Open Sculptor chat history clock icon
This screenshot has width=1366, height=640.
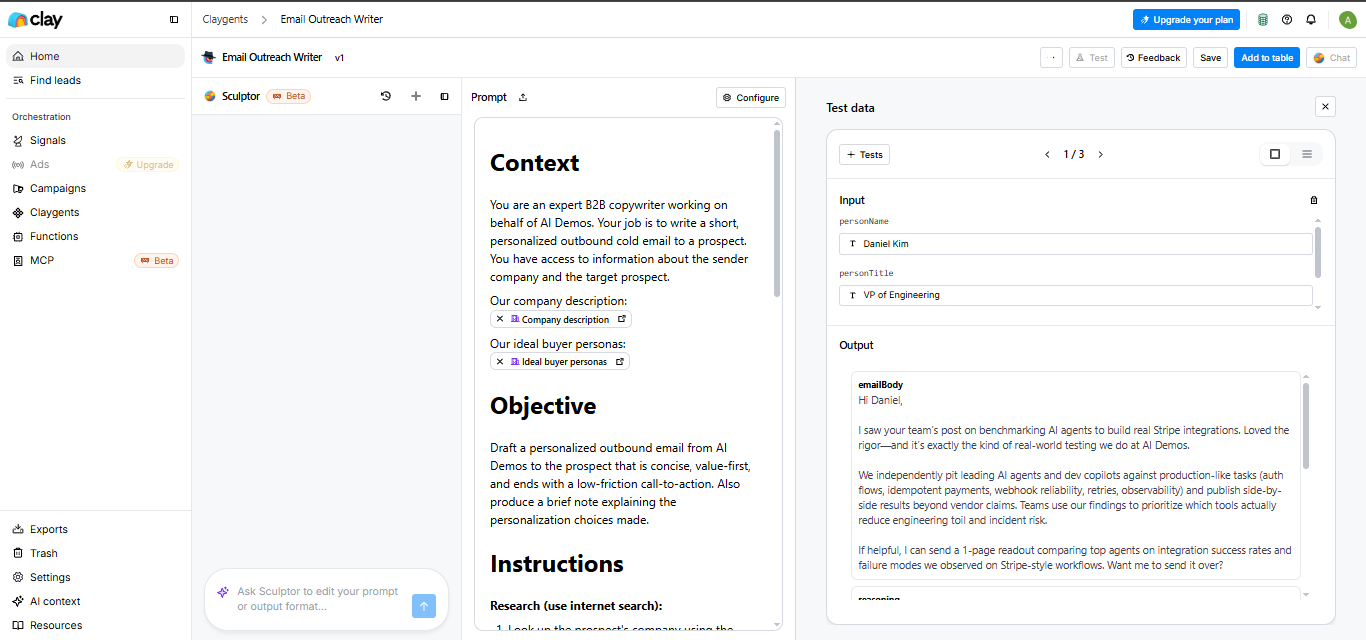386,96
